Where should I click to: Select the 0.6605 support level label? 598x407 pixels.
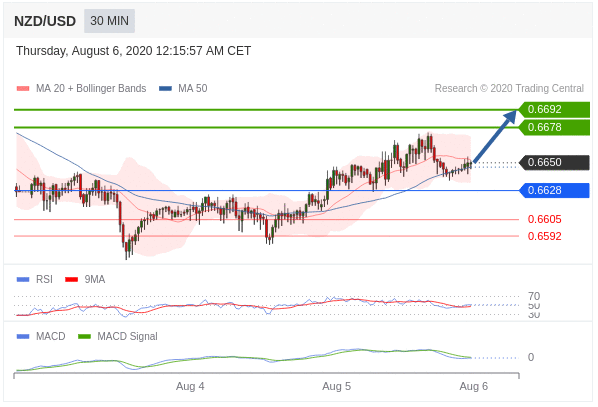pyautogui.click(x=544, y=219)
